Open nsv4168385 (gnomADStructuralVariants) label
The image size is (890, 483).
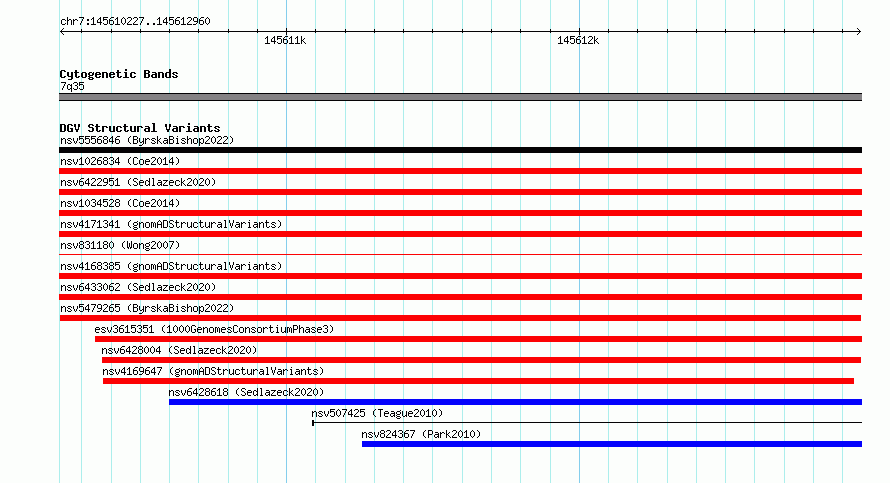coord(171,266)
